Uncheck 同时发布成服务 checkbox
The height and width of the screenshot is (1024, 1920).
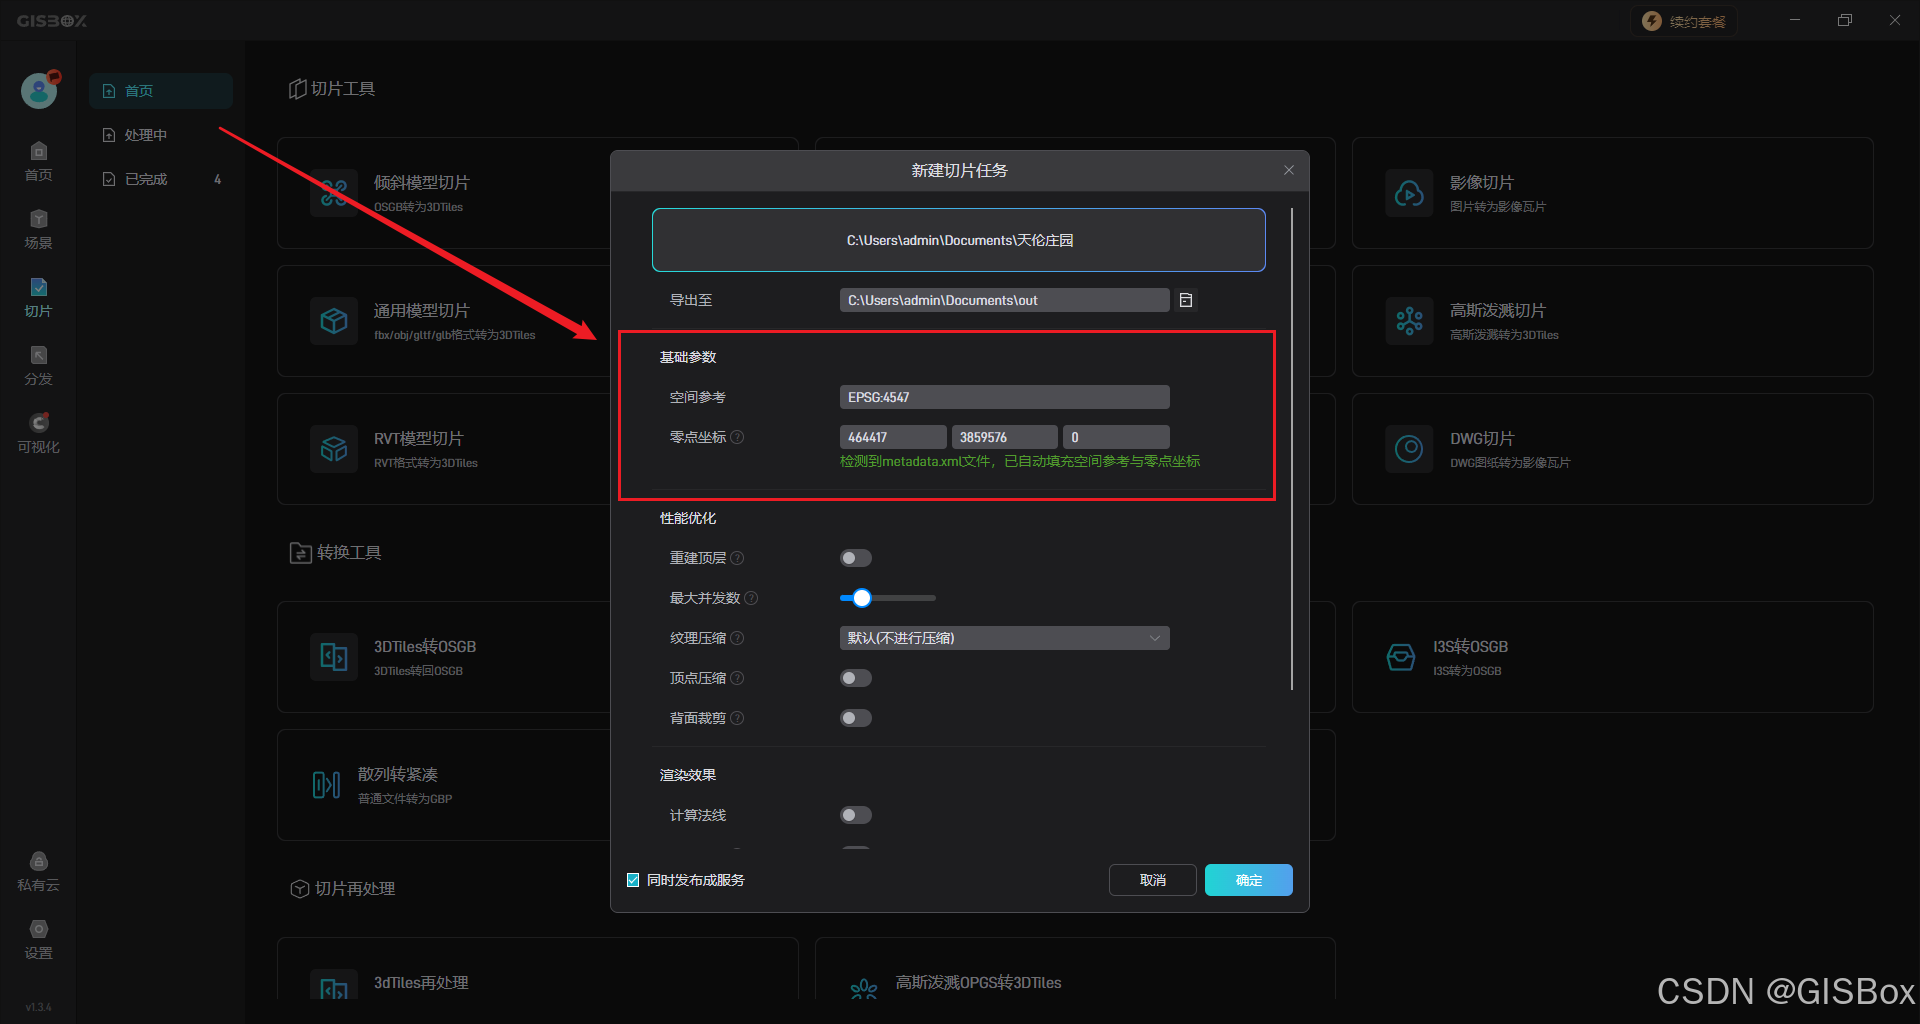tap(633, 880)
